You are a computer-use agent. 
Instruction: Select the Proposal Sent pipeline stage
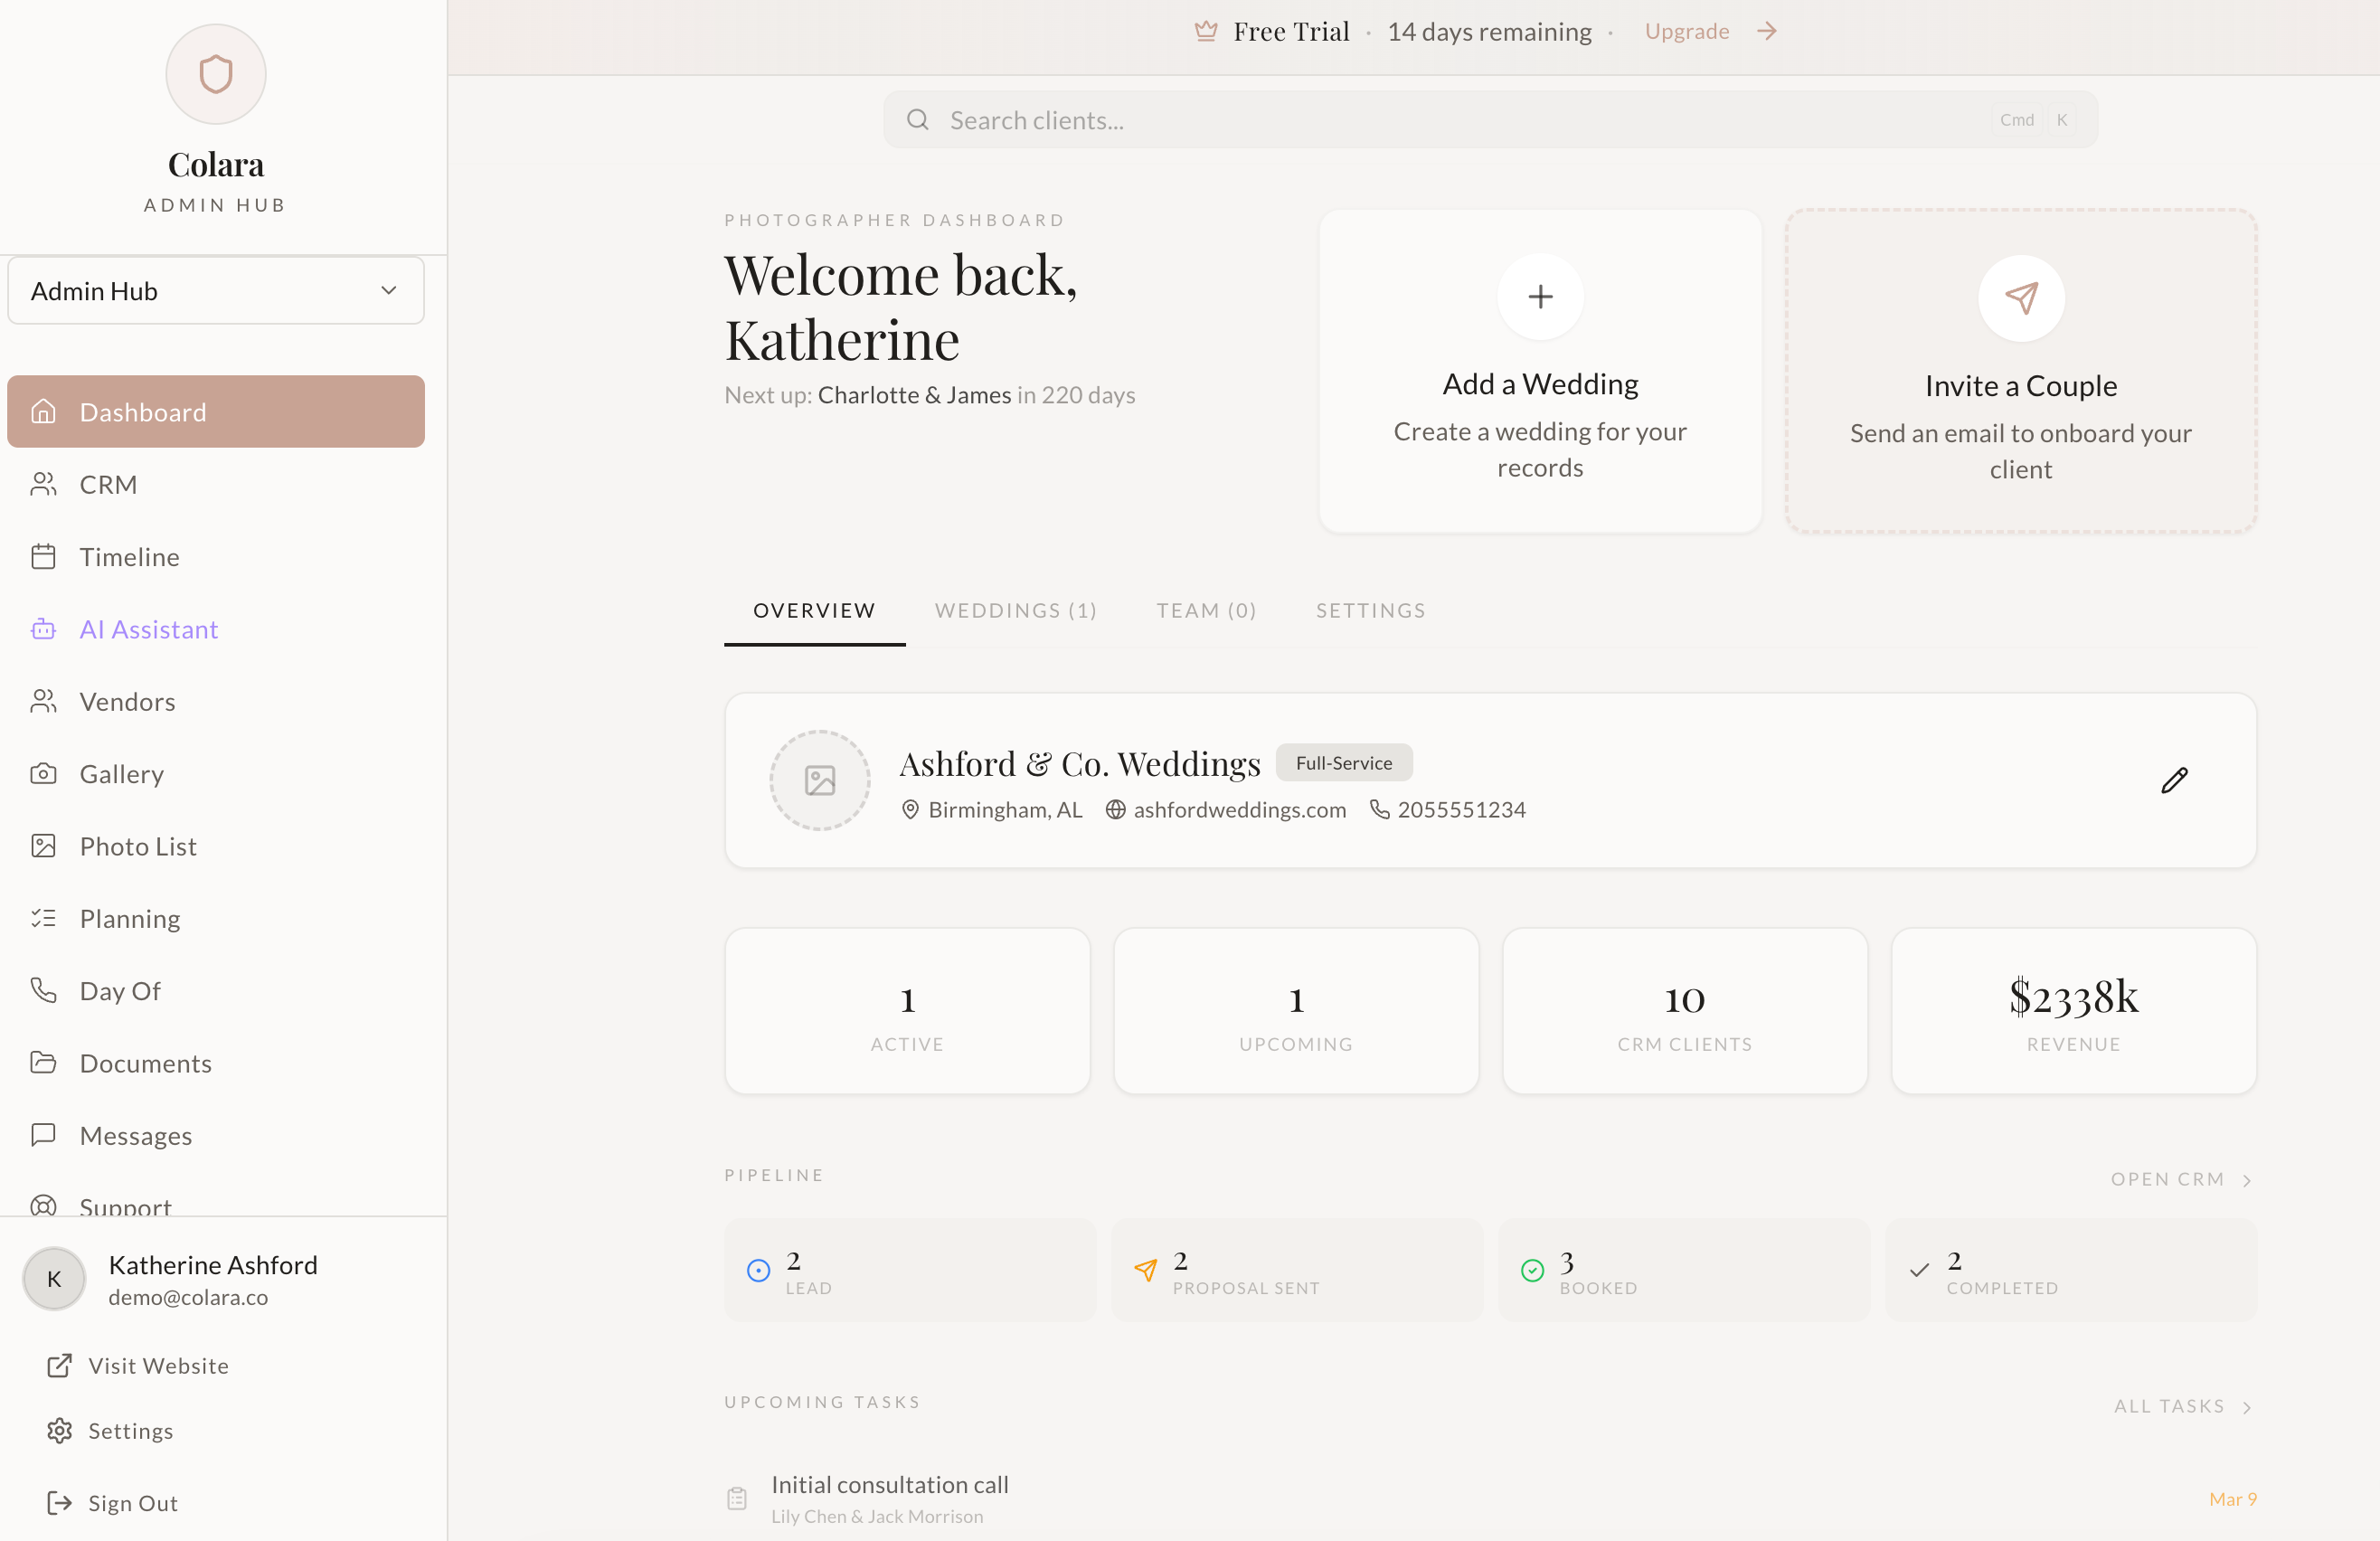[1297, 1270]
